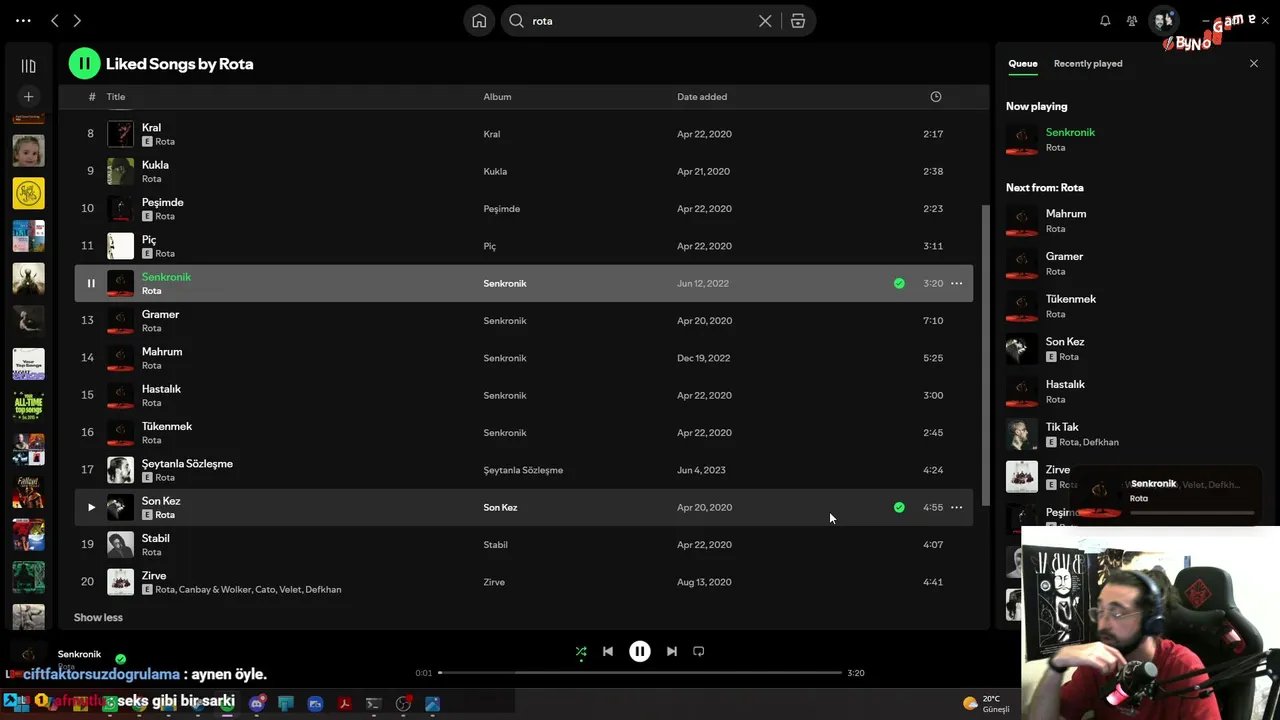
Task: Open the weather widget showing 20°C
Action: (x=986, y=704)
